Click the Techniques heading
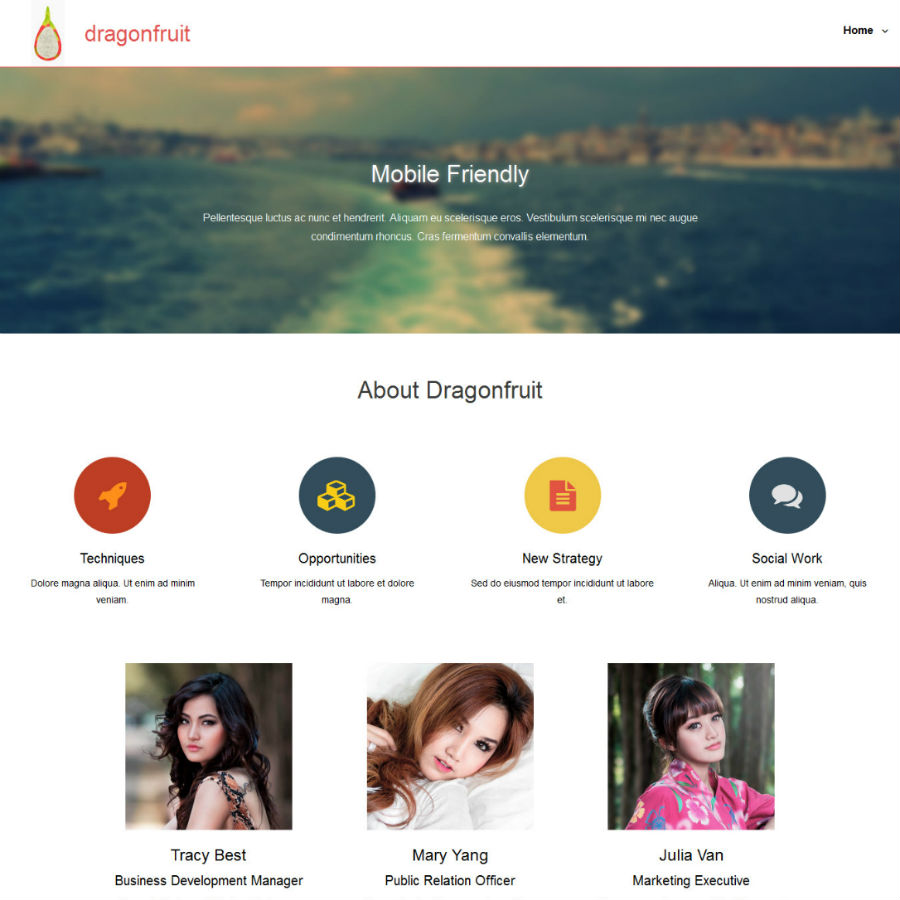 pyautogui.click(x=112, y=558)
